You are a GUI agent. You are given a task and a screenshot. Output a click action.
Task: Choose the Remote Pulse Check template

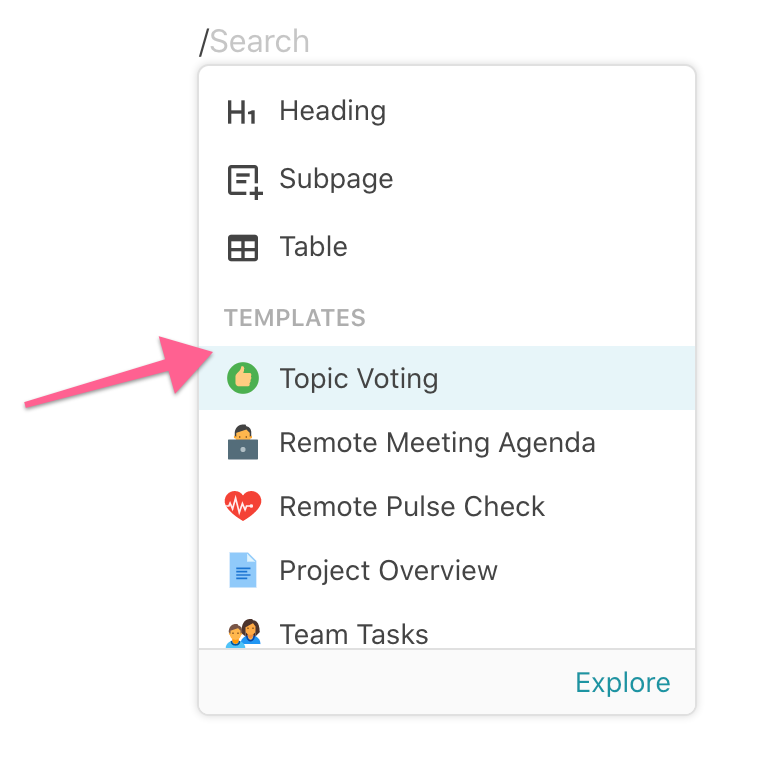click(412, 507)
